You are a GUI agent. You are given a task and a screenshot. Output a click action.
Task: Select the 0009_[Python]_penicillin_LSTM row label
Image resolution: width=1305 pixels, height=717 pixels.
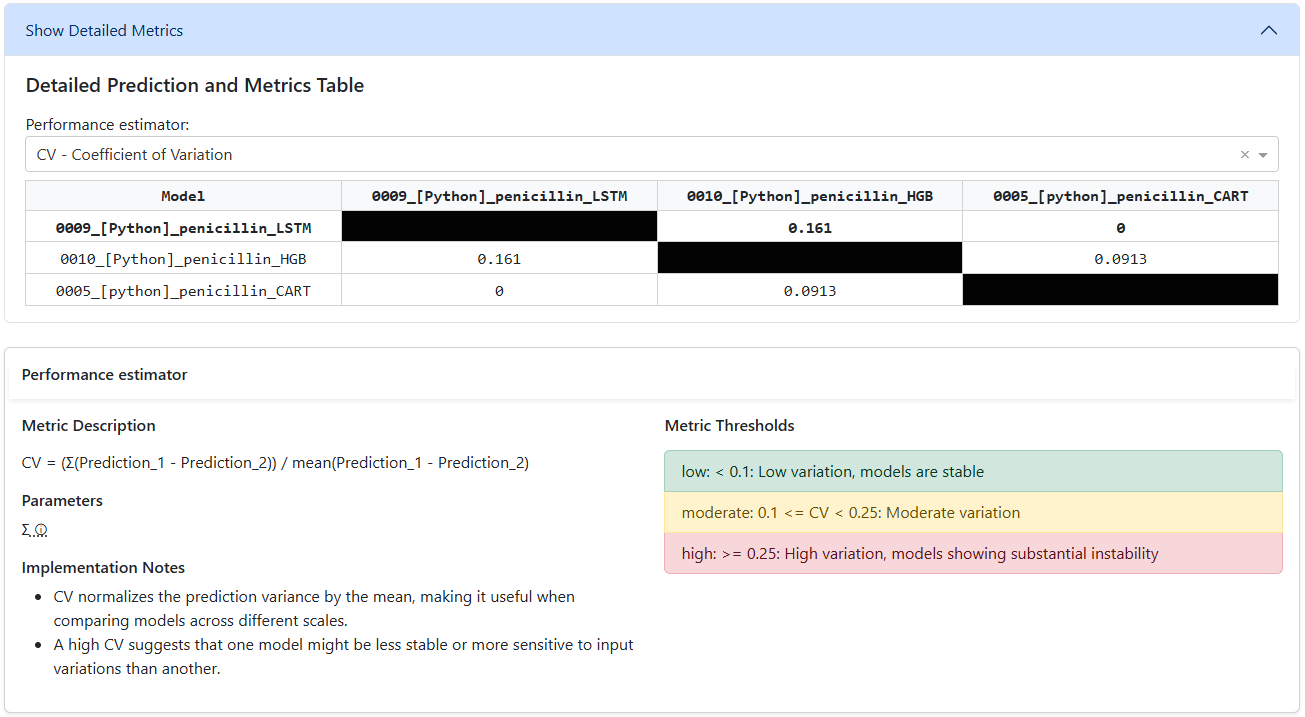[183, 228]
